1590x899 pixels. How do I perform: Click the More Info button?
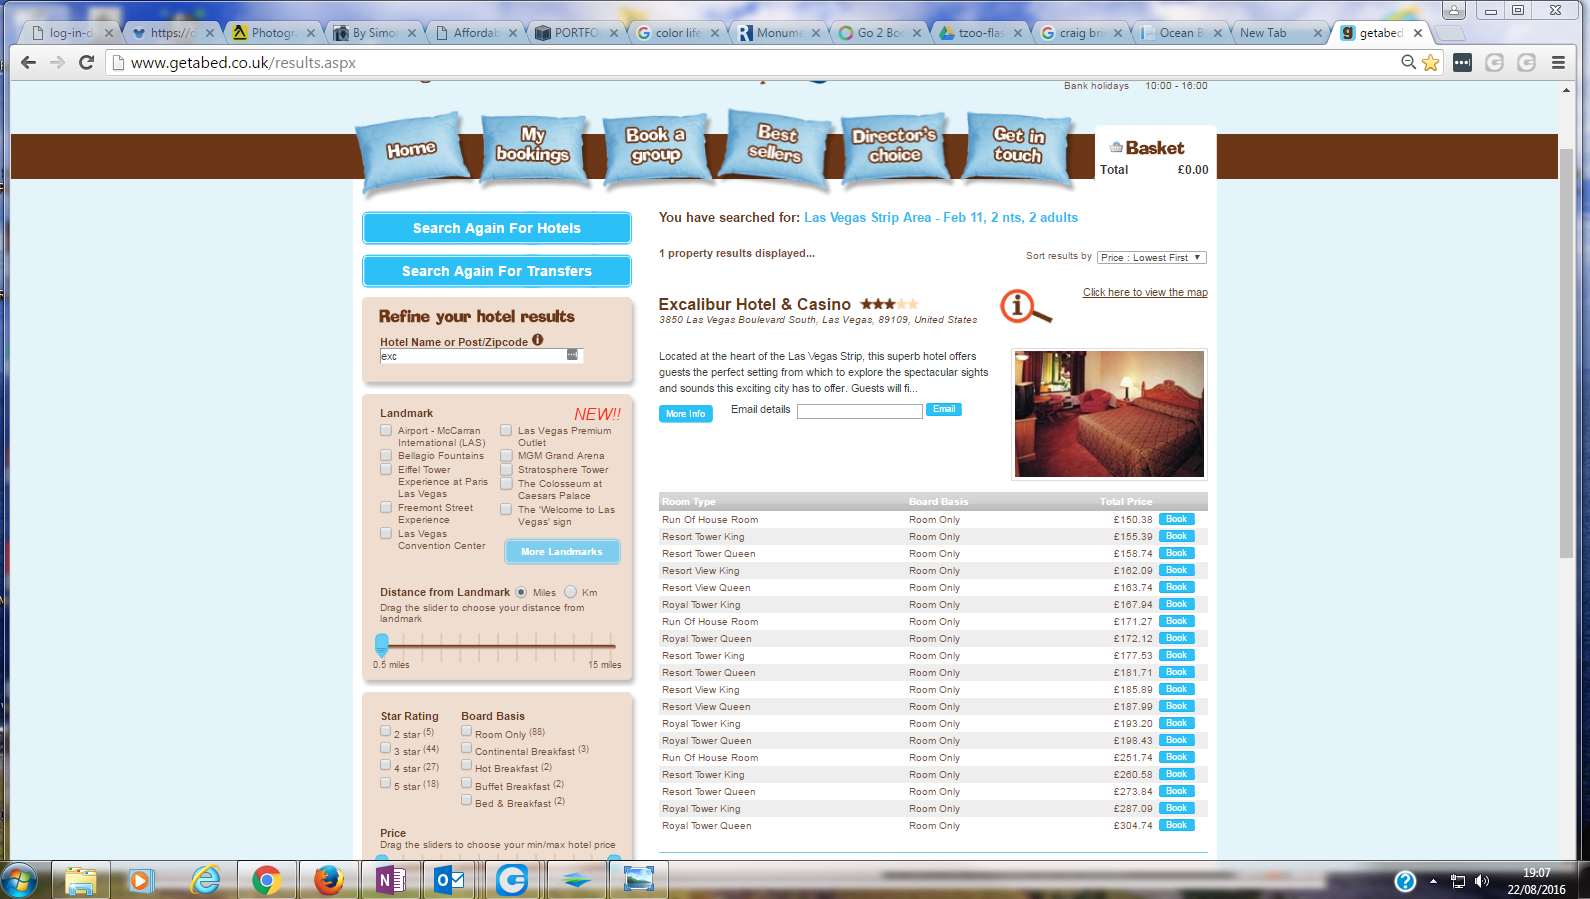point(686,414)
